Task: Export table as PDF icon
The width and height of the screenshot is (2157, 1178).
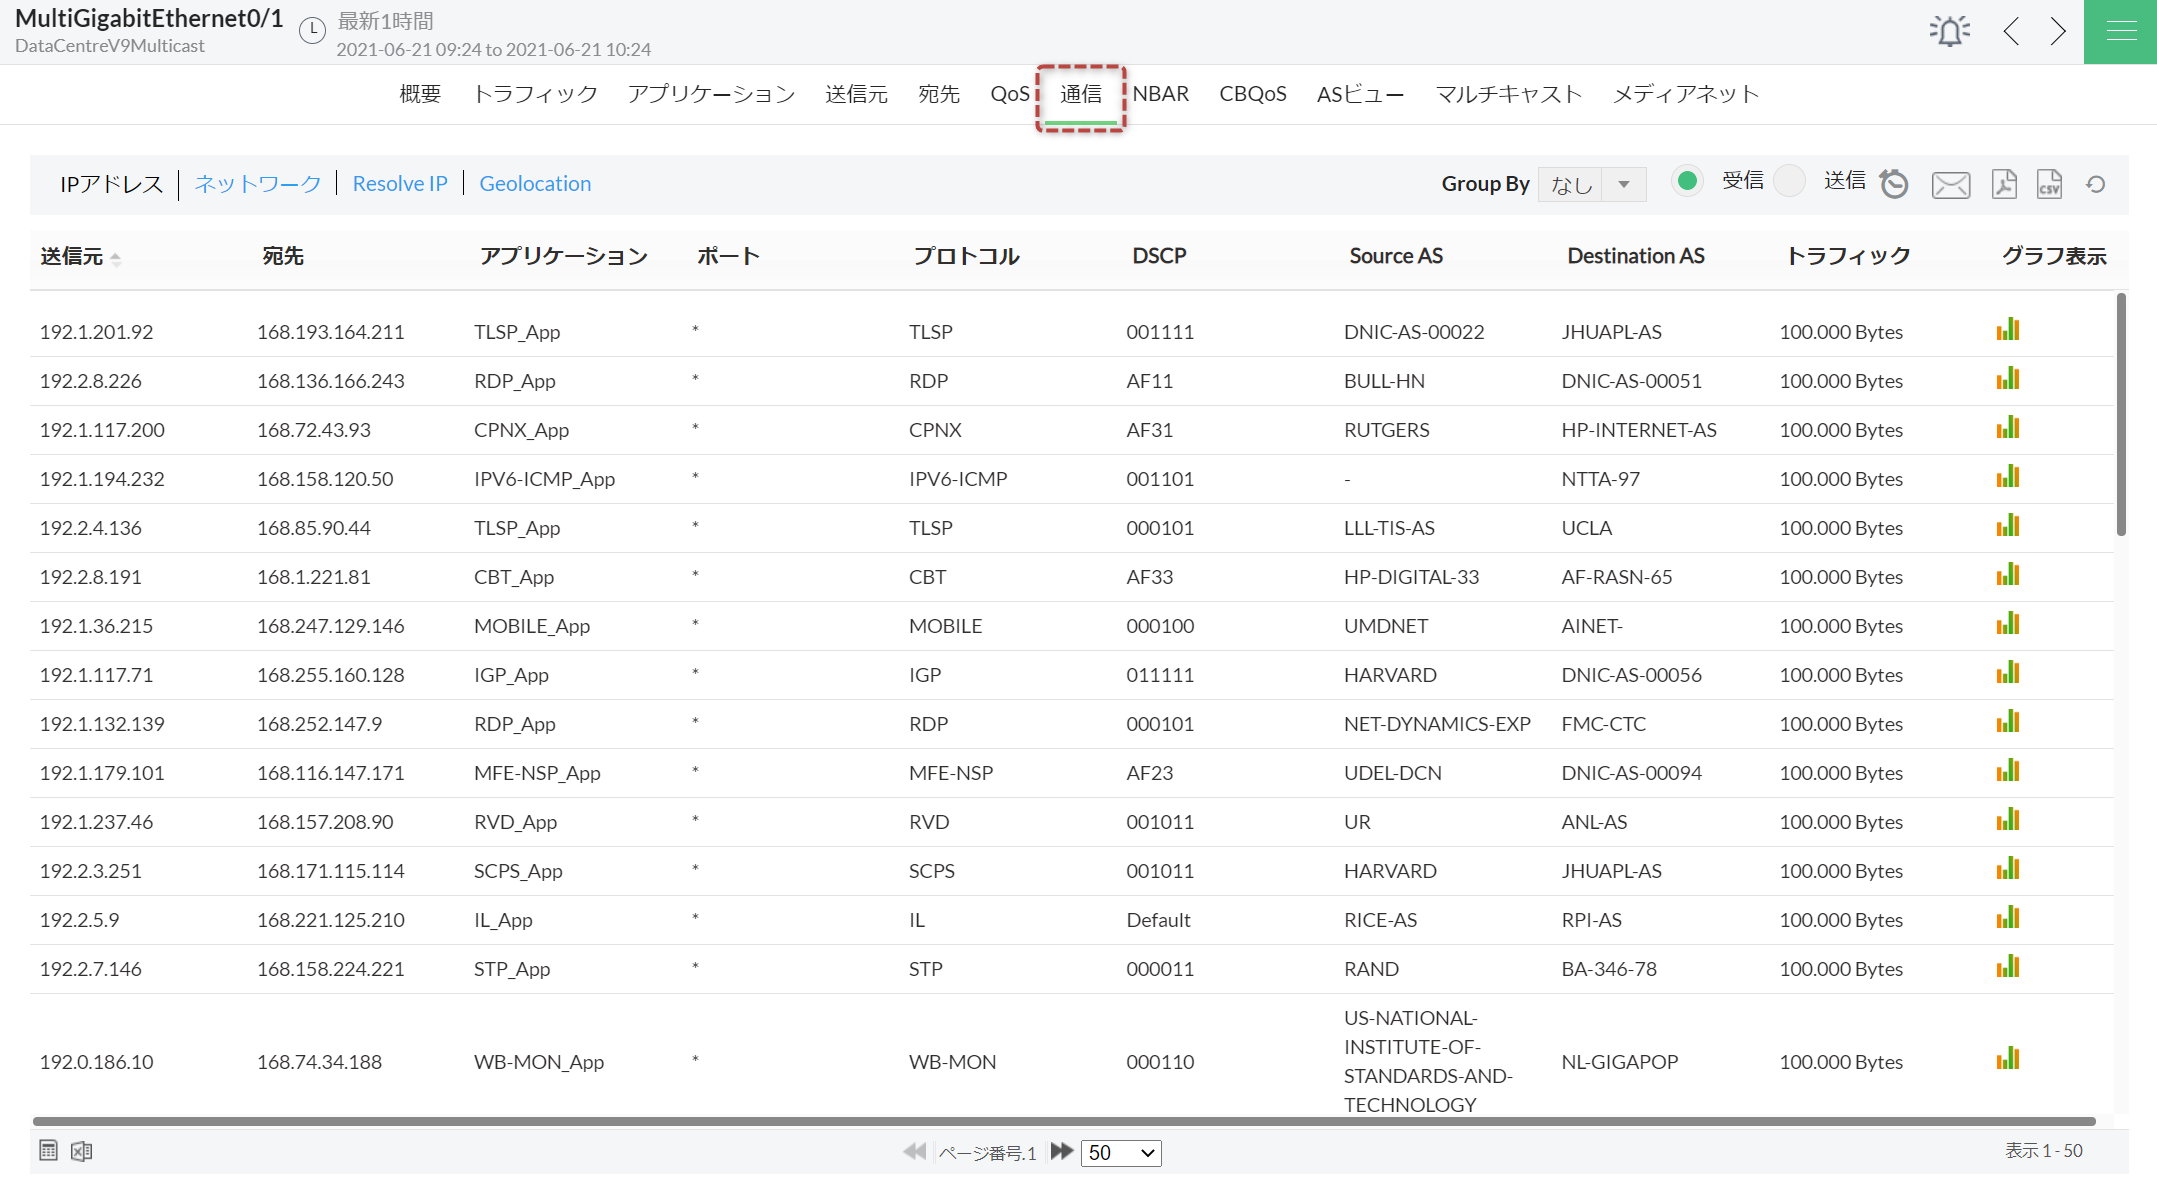Action: pyautogui.click(x=2003, y=184)
